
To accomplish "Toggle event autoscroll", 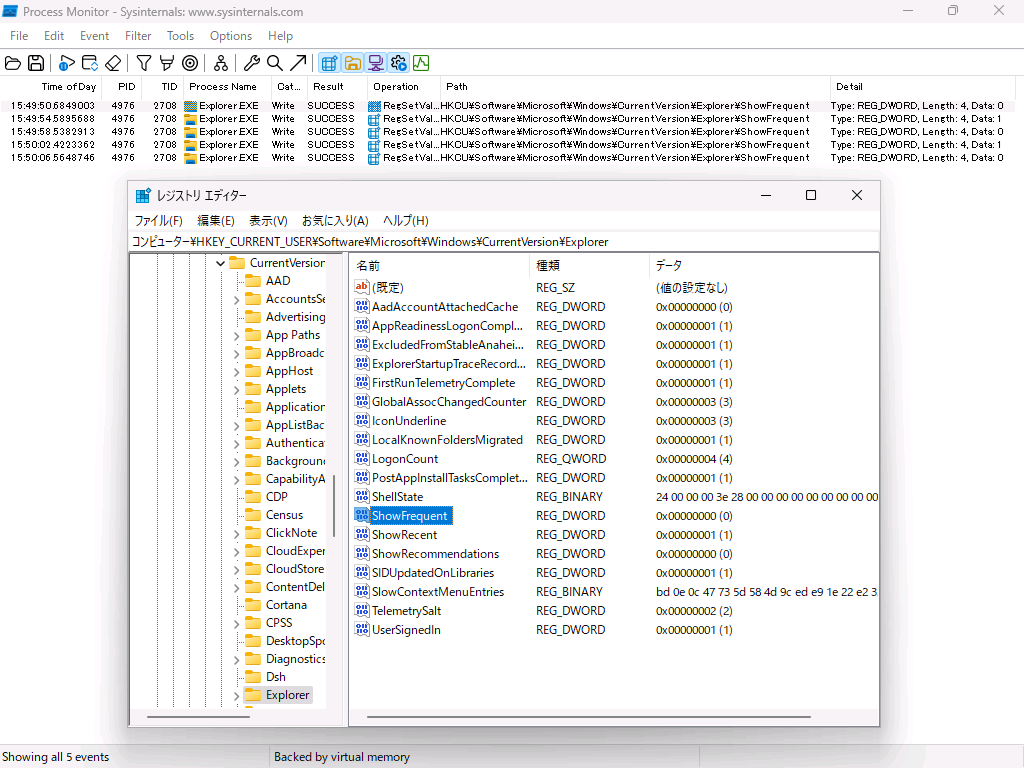I will (x=89, y=62).
